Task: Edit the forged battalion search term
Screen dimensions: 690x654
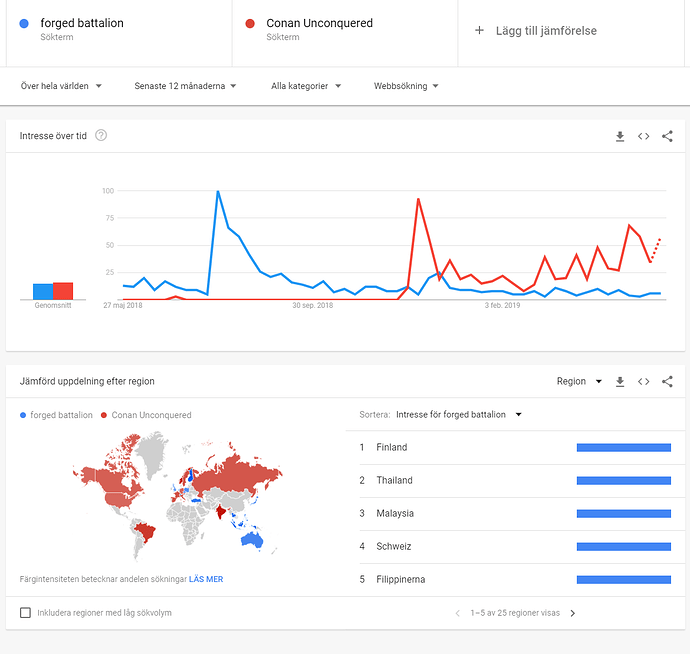Action: (82, 23)
